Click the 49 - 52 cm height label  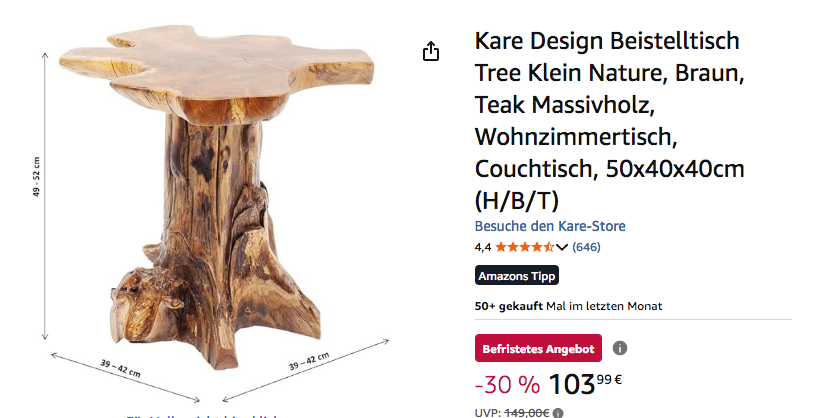(36, 177)
